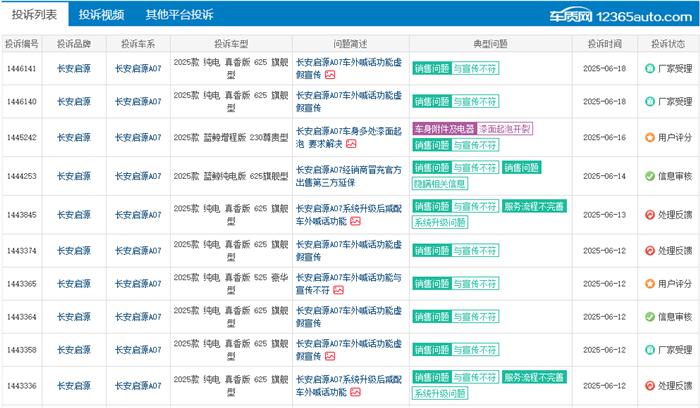Open image icon for complaint 1443358
The image size is (700, 408).
[330, 356]
